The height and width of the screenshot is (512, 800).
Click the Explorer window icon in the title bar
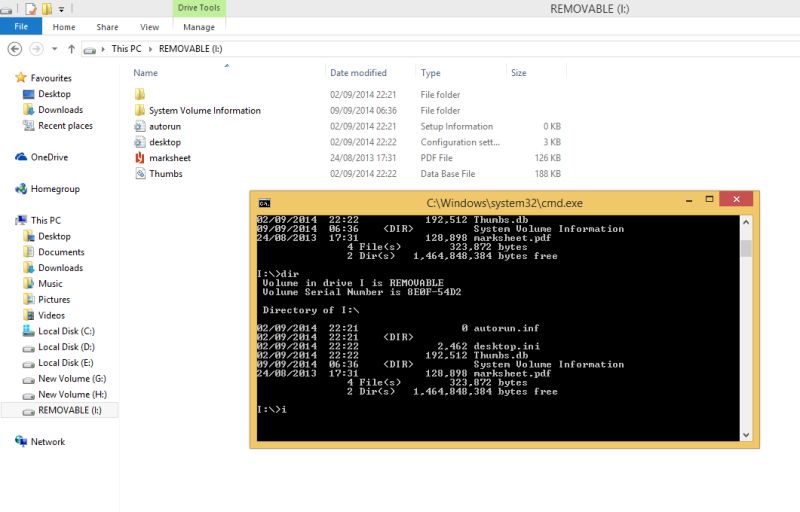click(x=6, y=9)
